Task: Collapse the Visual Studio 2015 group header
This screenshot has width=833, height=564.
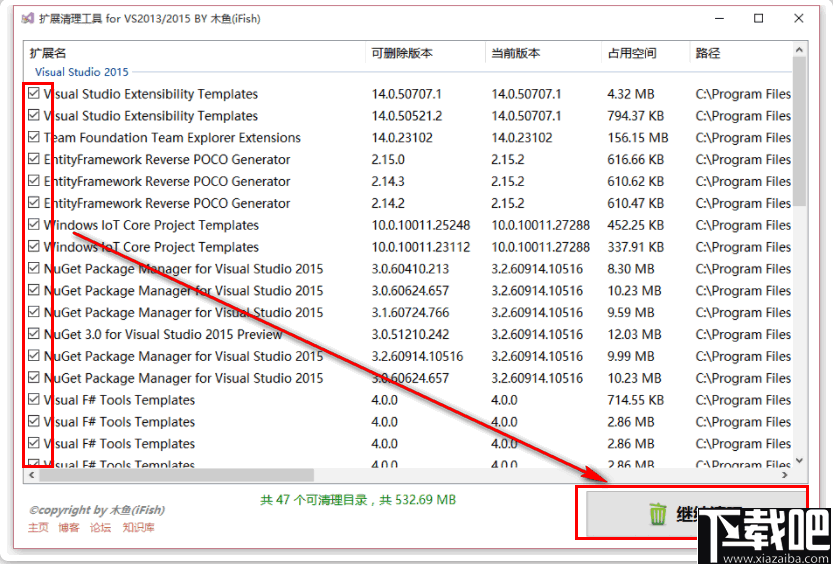Action: [x=82, y=72]
